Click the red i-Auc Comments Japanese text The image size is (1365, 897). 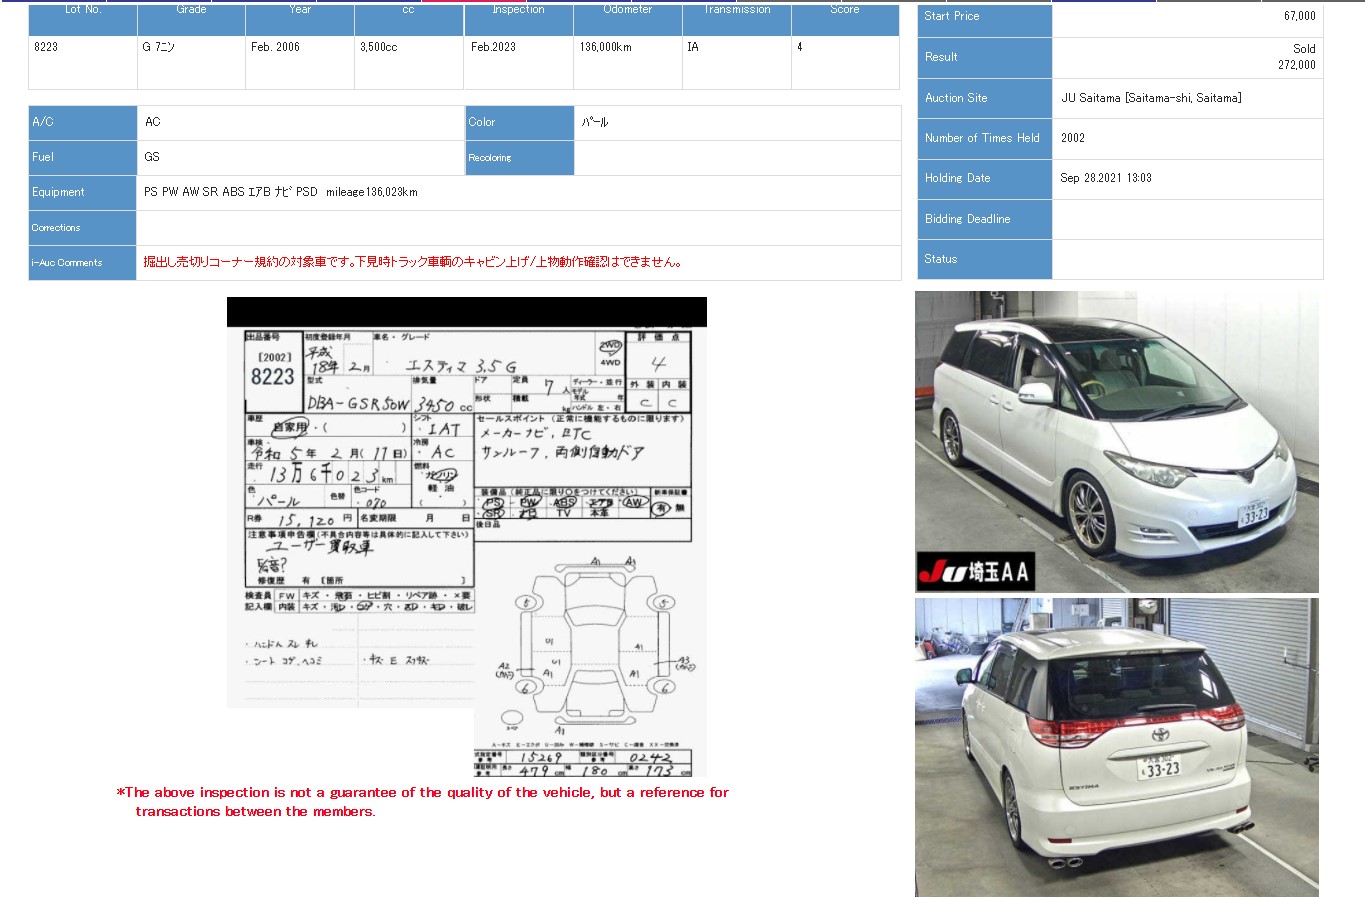[x=413, y=262]
